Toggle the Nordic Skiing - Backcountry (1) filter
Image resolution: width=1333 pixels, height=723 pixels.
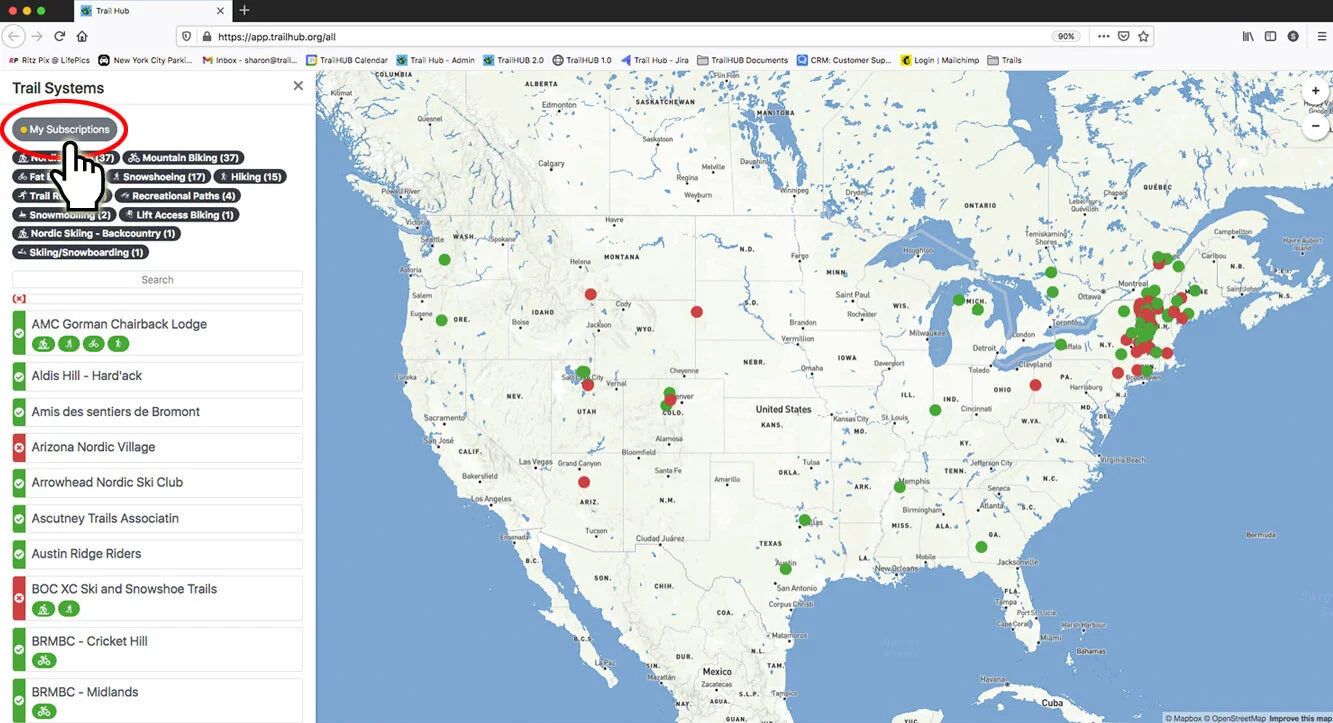[96, 234]
